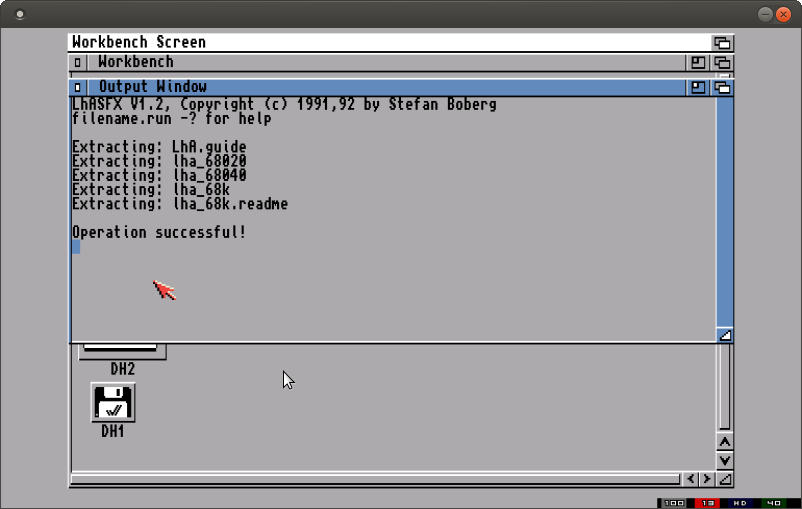Open the DH1 floppy disk icon

click(113, 403)
